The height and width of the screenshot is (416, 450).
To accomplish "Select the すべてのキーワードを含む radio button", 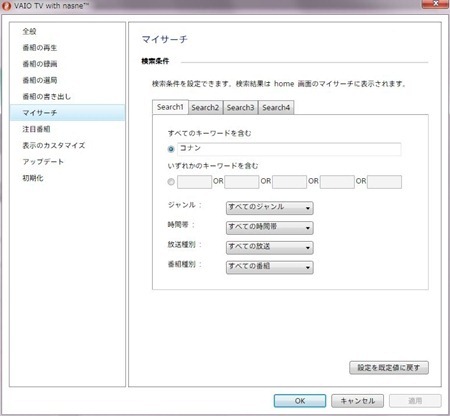I will tap(171, 149).
